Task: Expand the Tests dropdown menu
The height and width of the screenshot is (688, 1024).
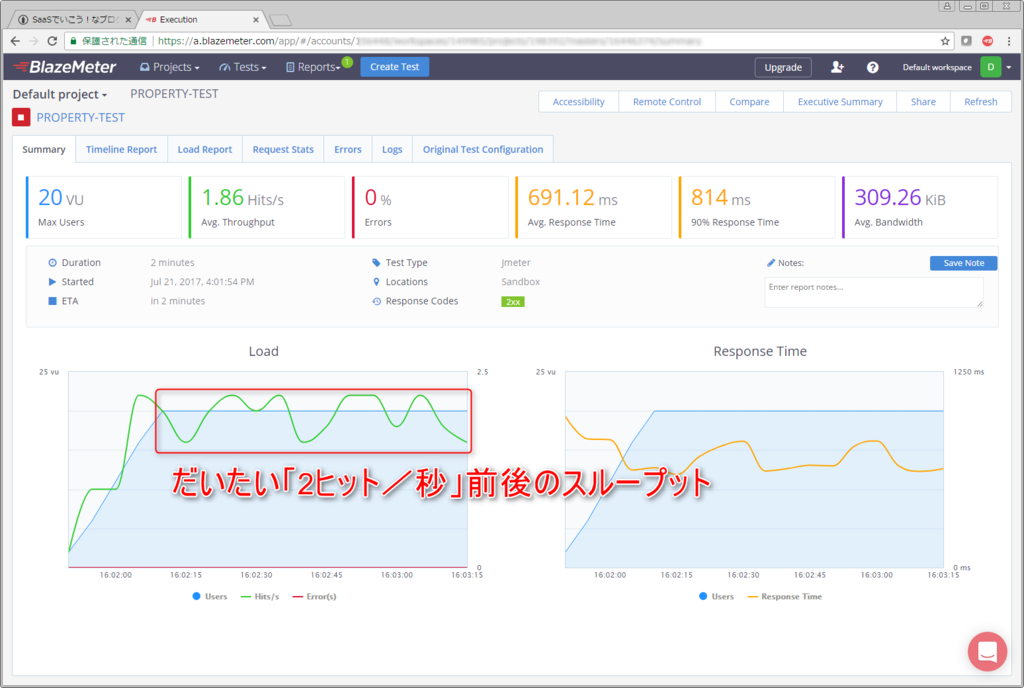Action: (x=243, y=67)
